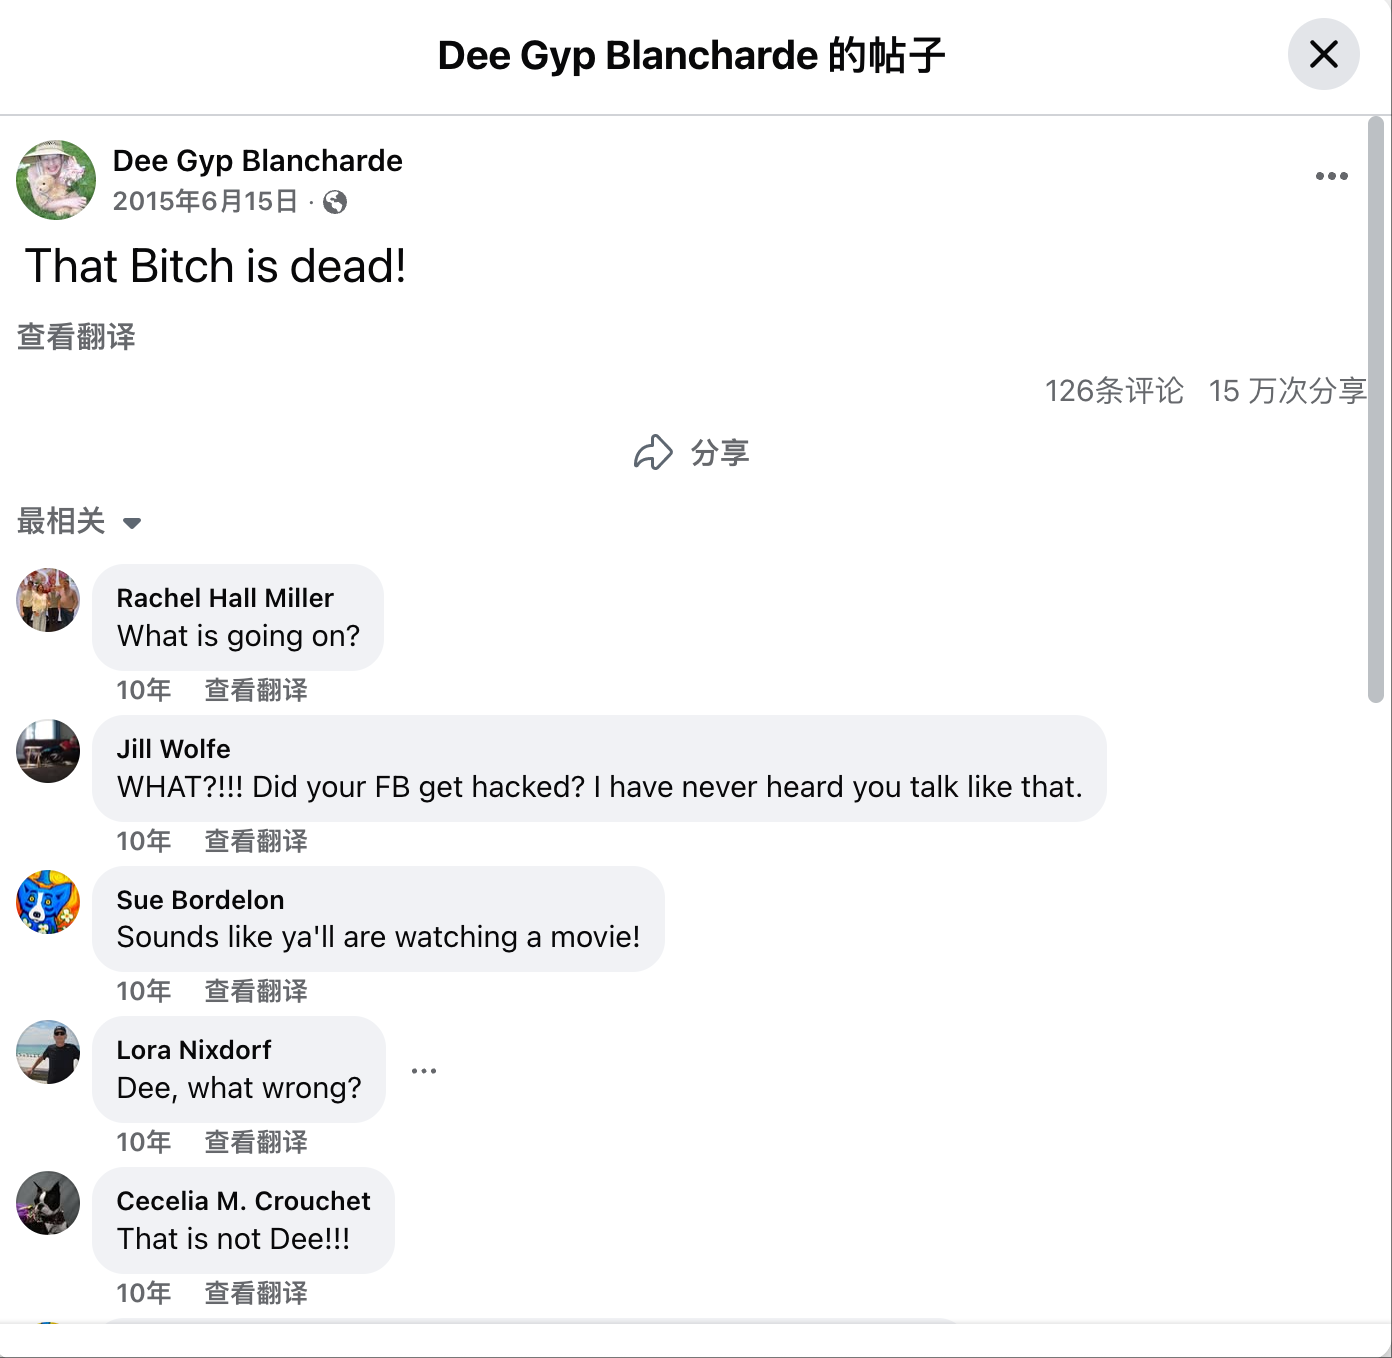Click the 2015年6月15日 post date
Viewport: 1392px width, 1358px height.
[x=205, y=201]
